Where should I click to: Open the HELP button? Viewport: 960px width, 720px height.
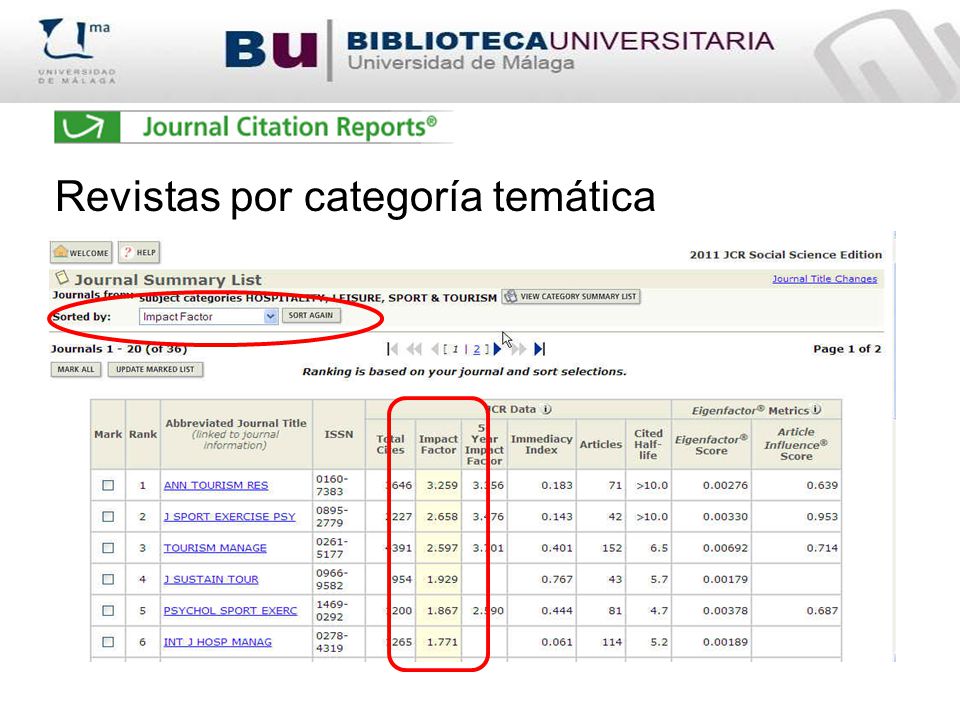(139, 252)
